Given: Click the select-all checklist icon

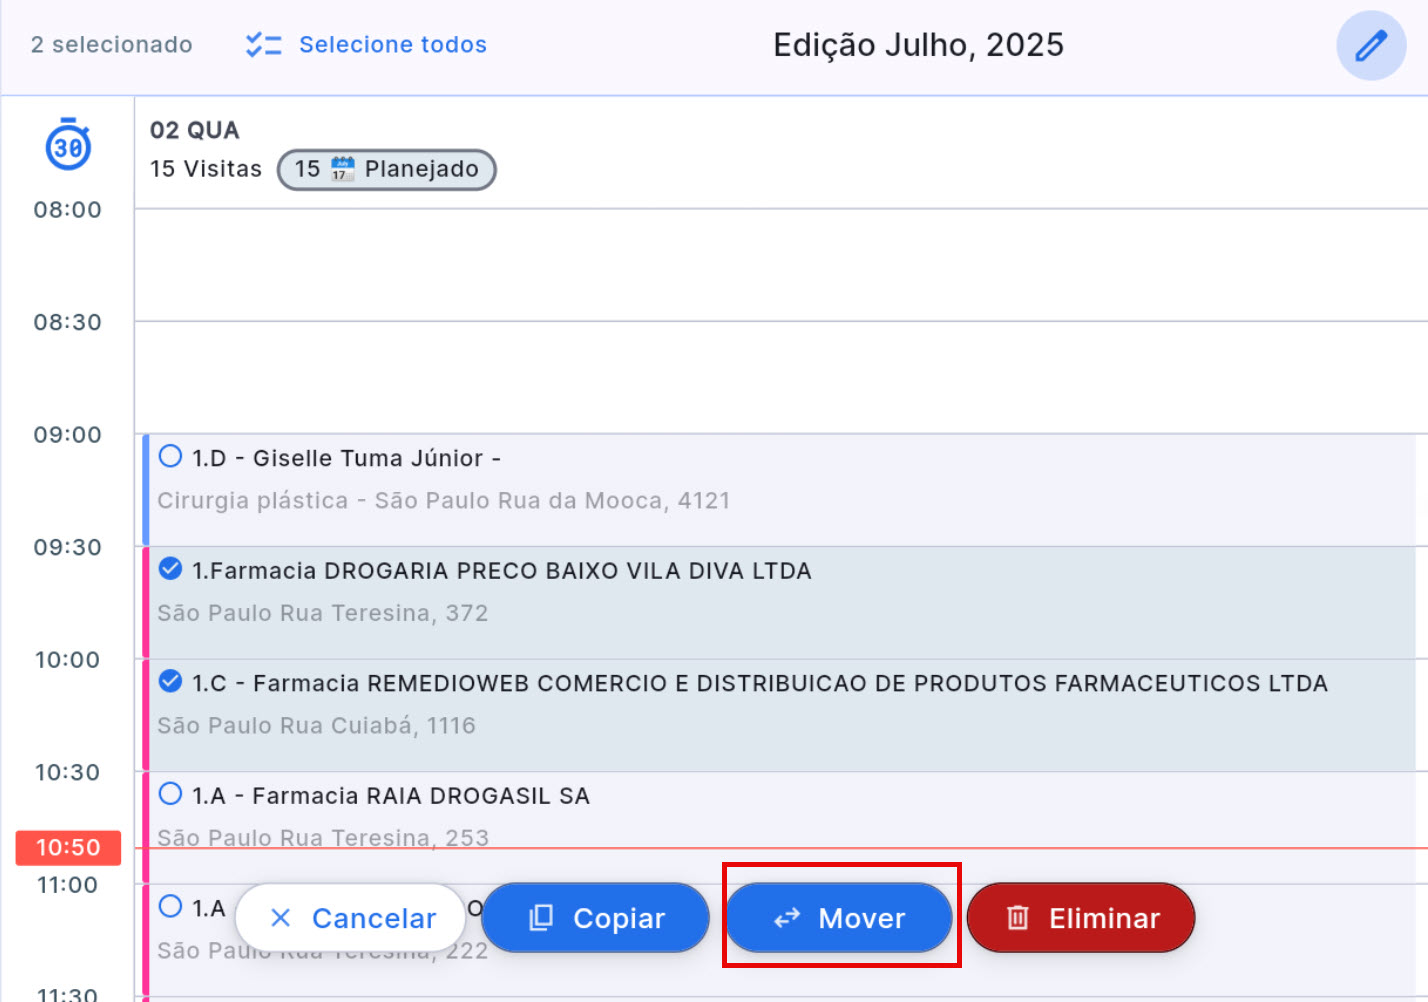Looking at the screenshot, I should (x=264, y=45).
